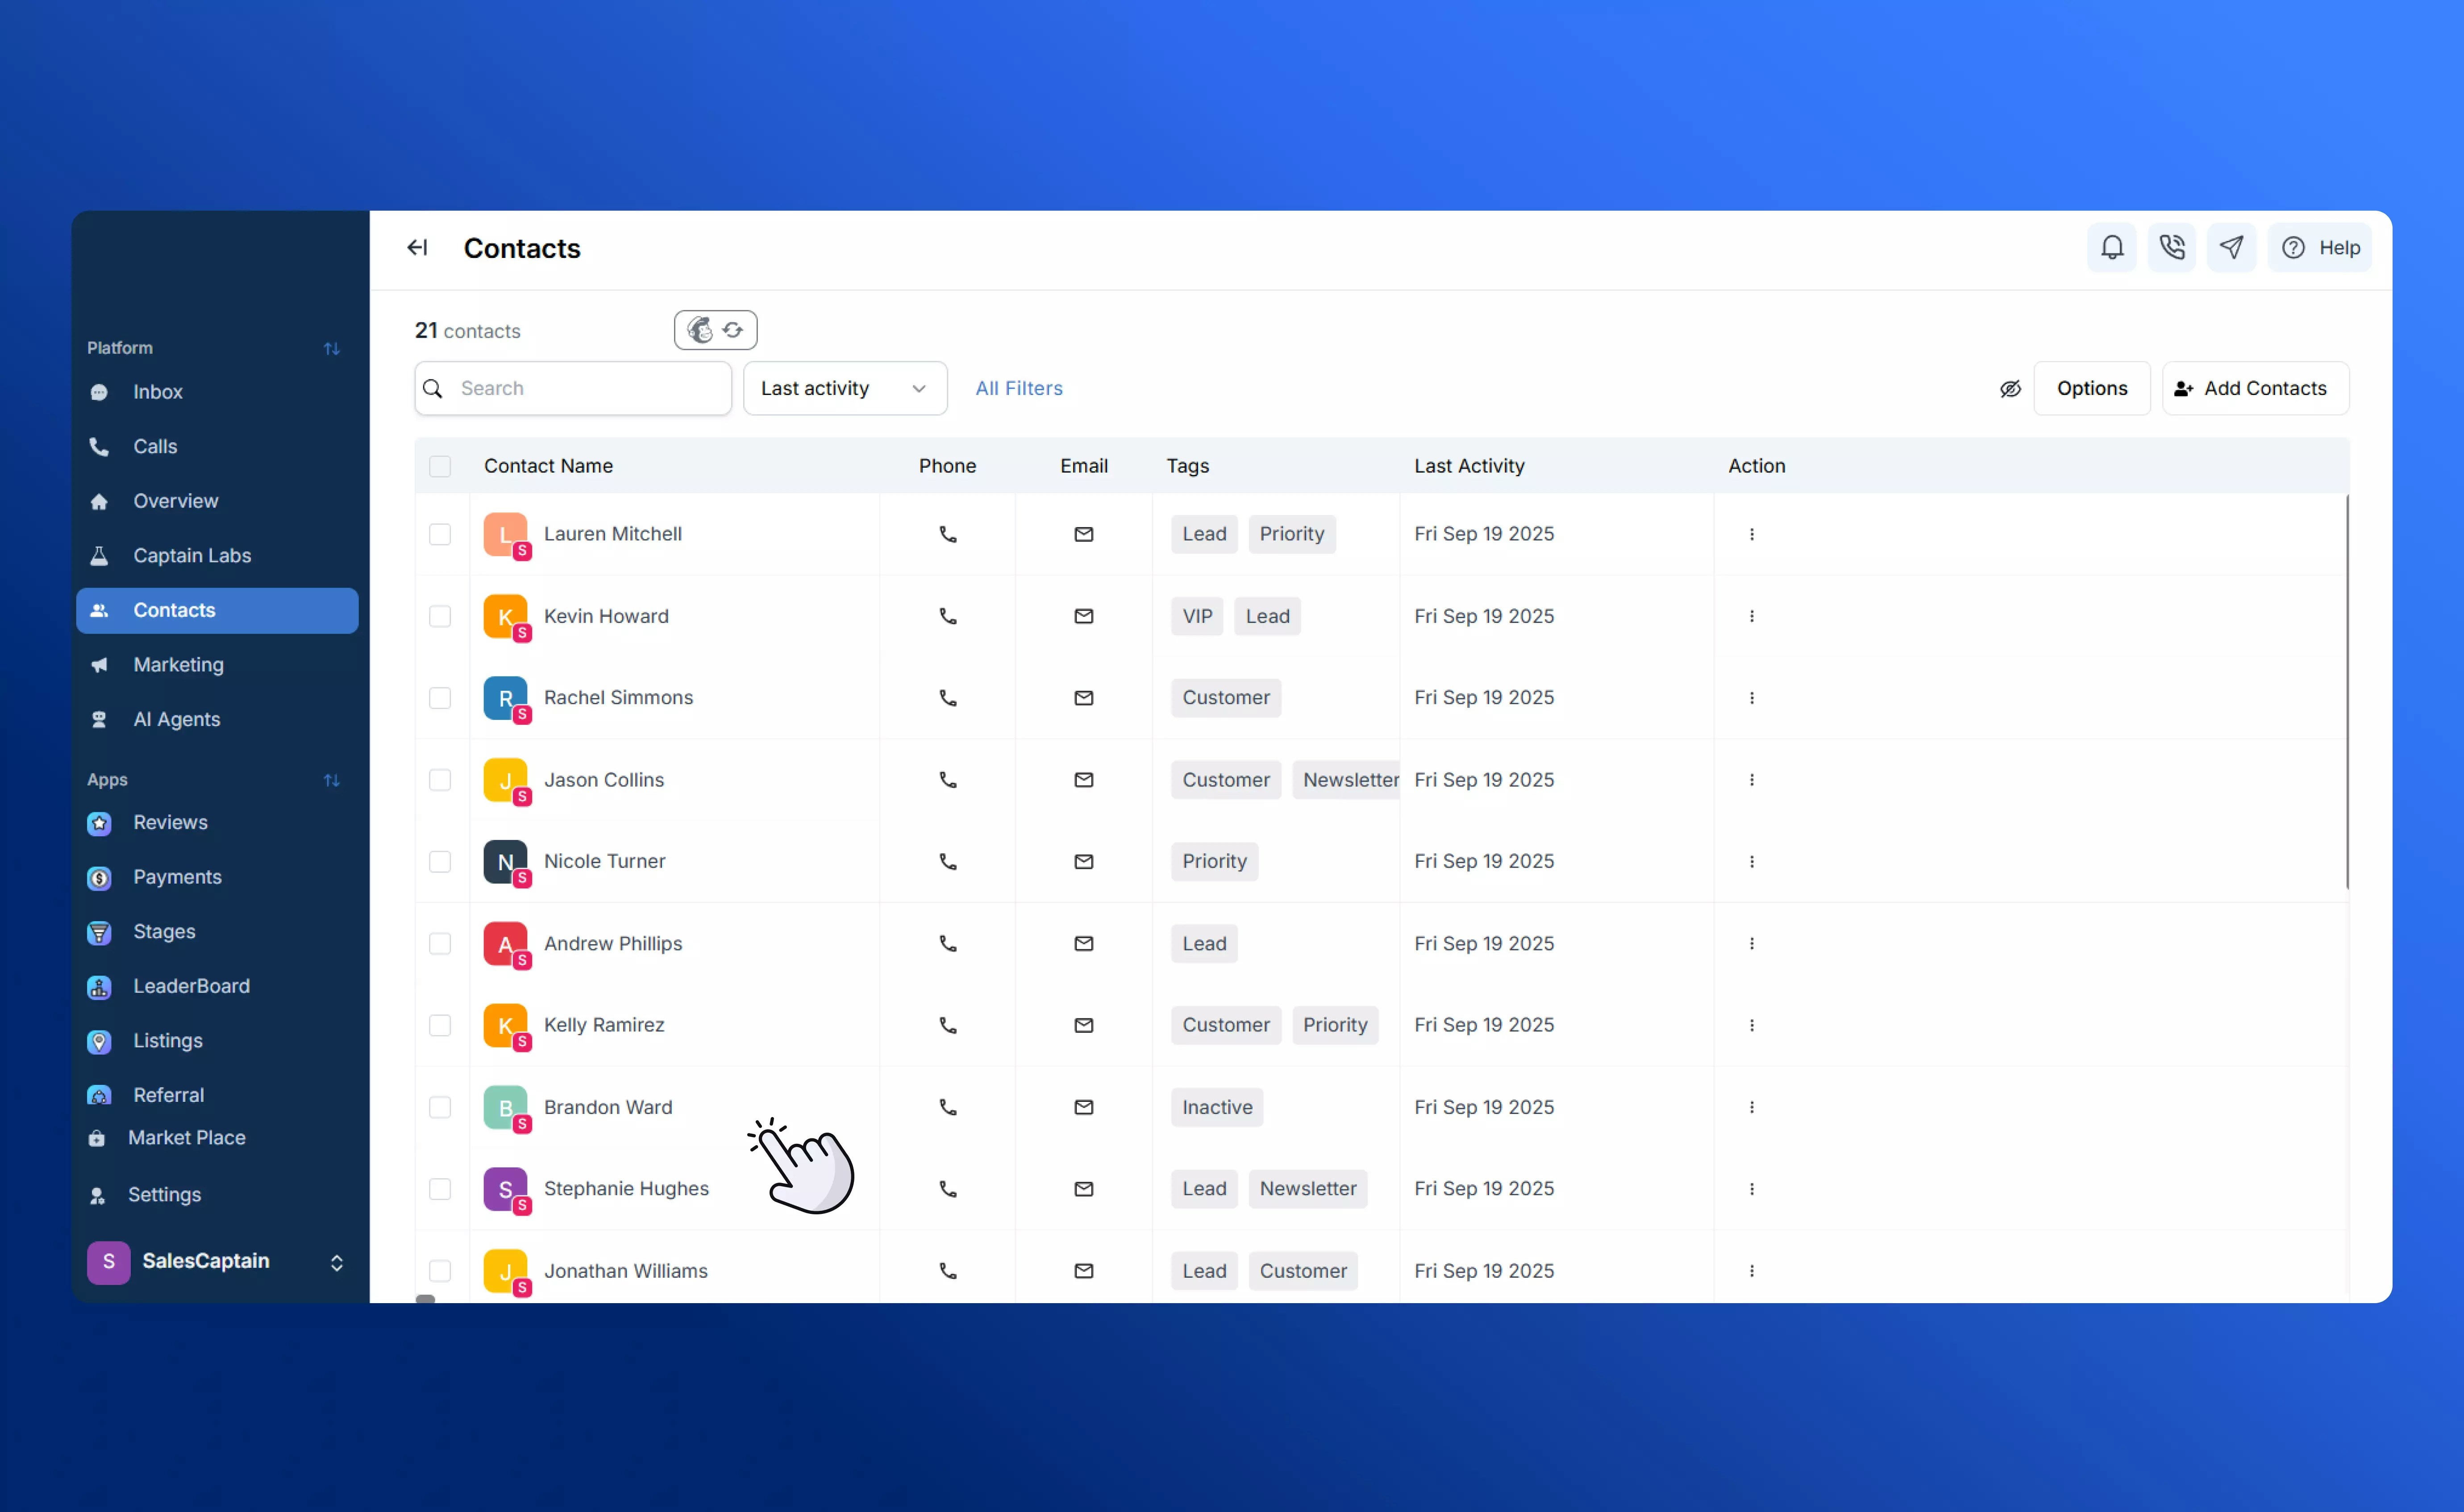Open Rachel Simmons' action kebab menu

coord(1751,697)
